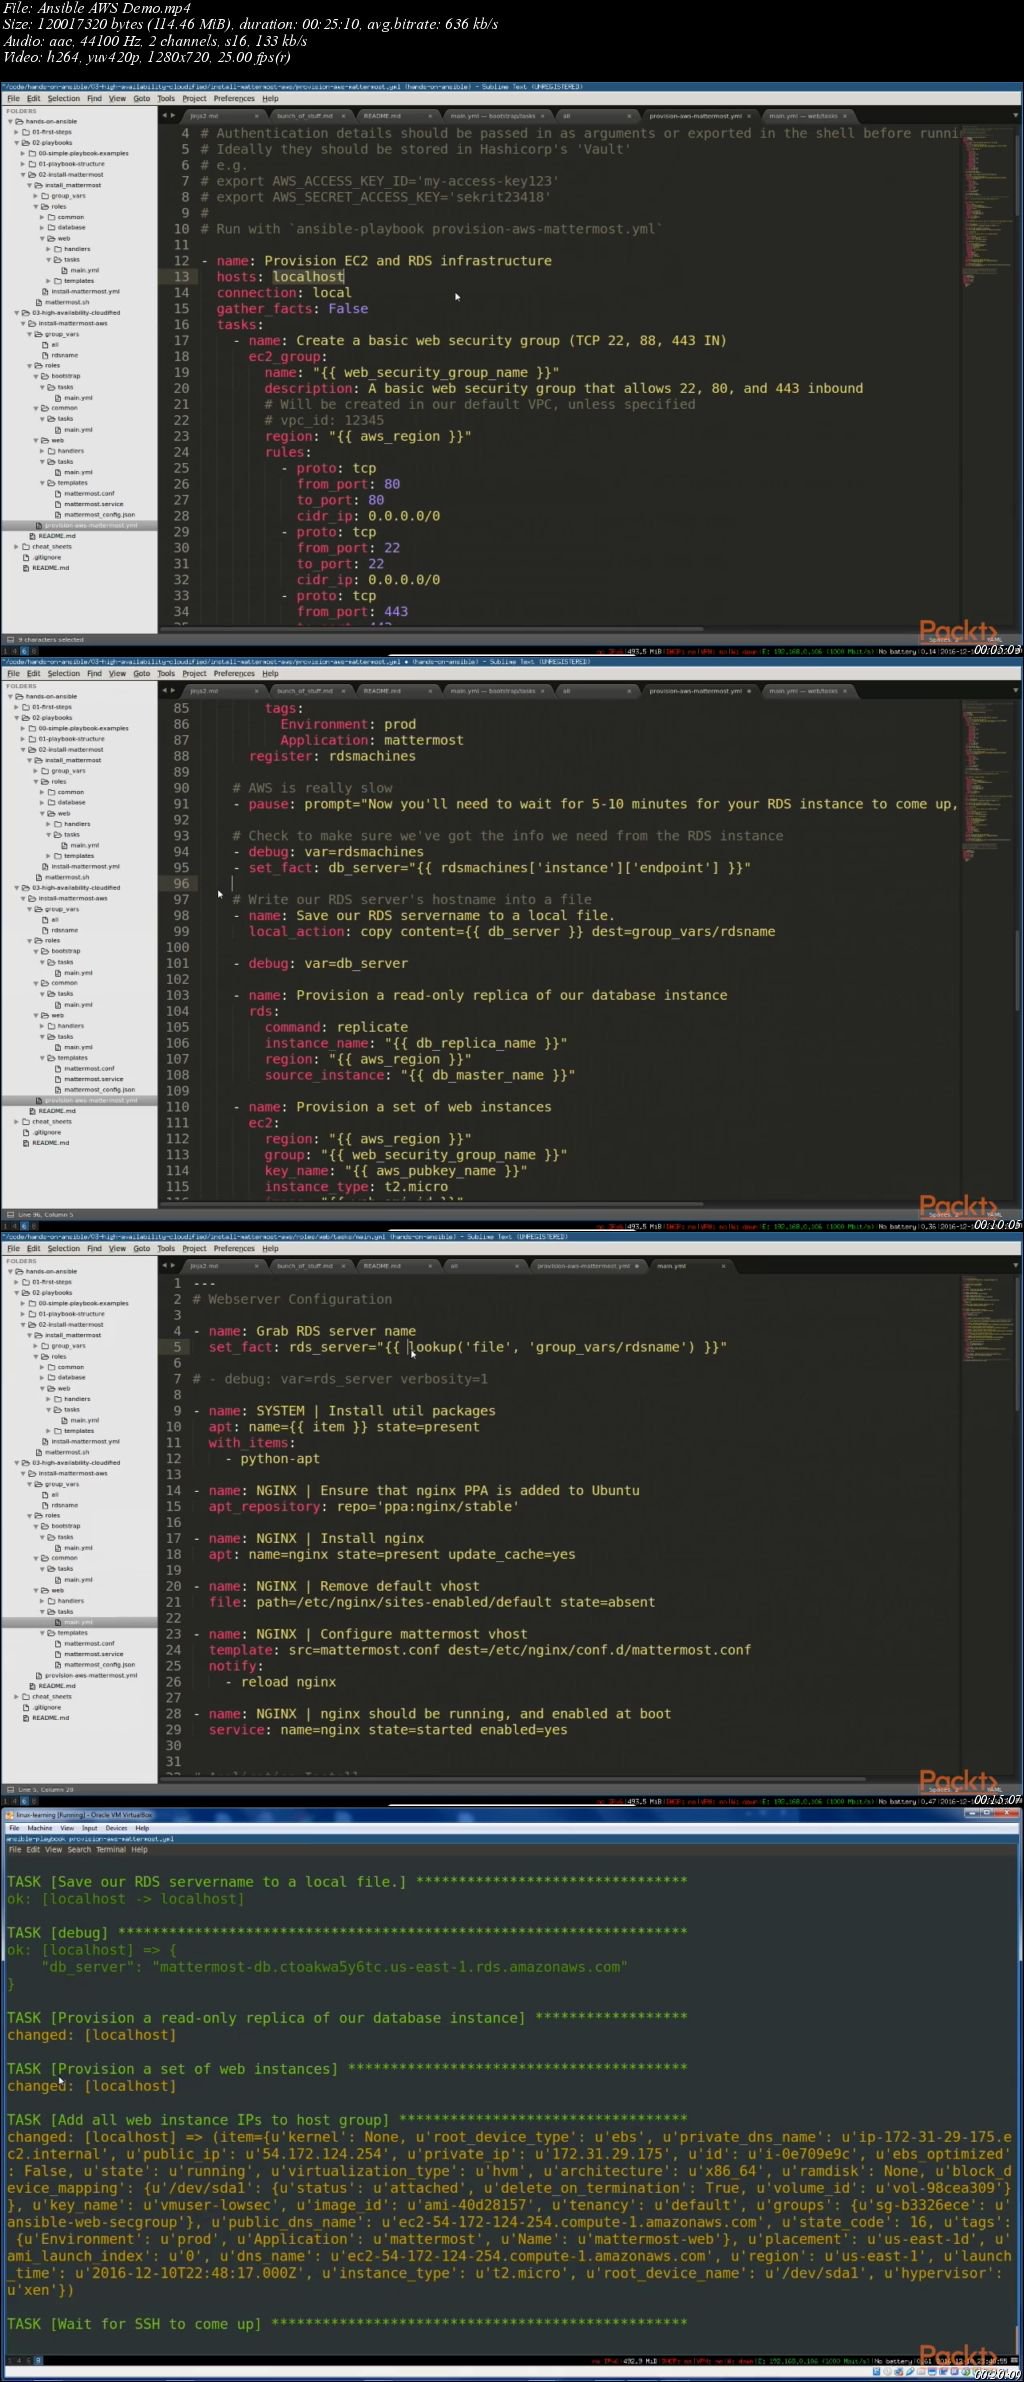Open Machine menu in VirtualBox window

click(40, 1828)
